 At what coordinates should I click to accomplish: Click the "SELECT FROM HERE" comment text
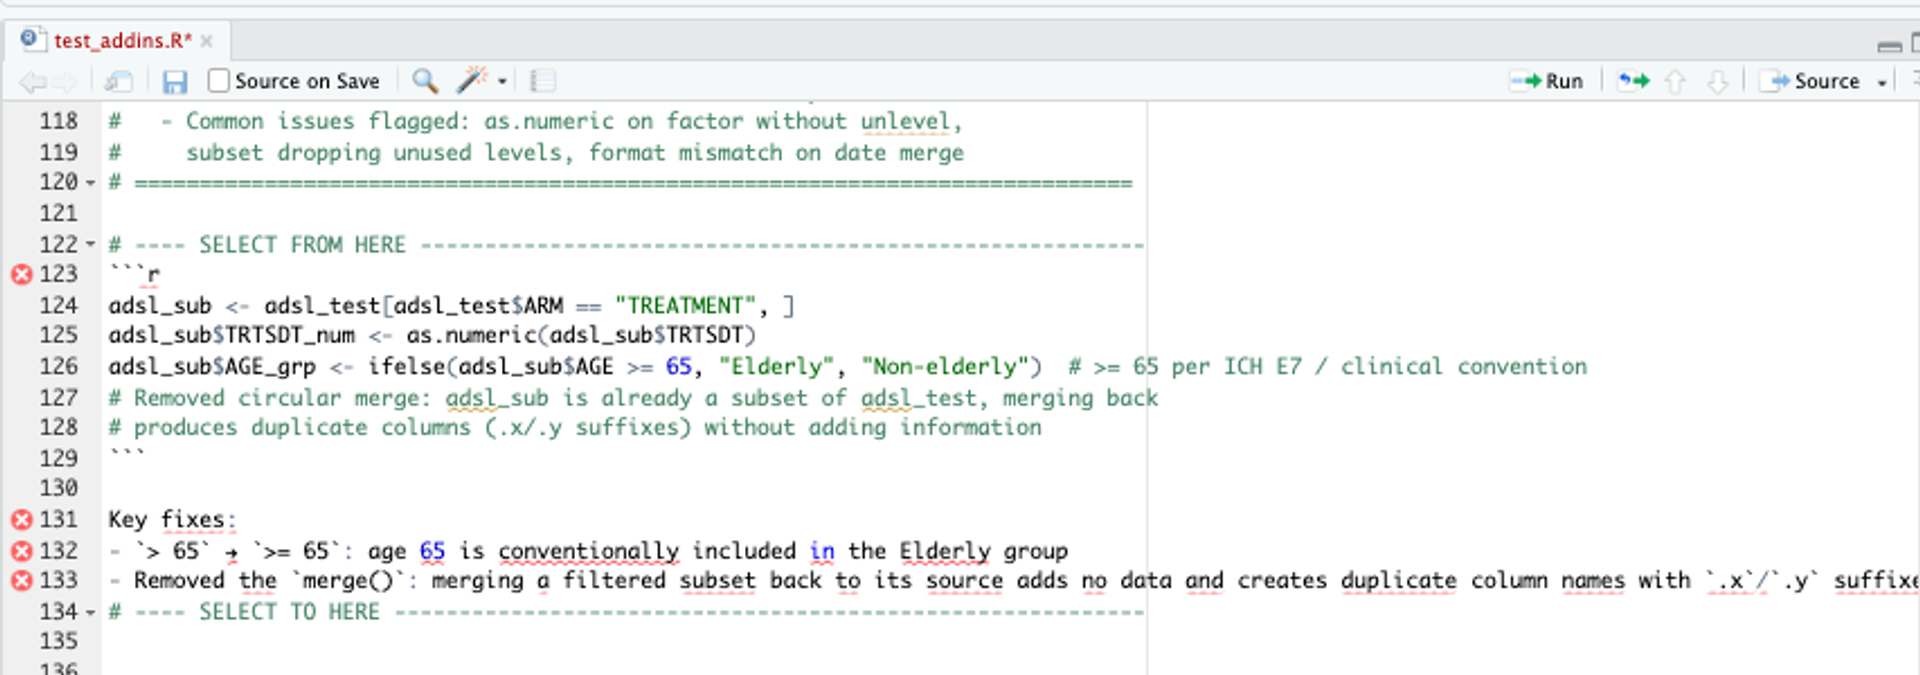(x=302, y=245)
